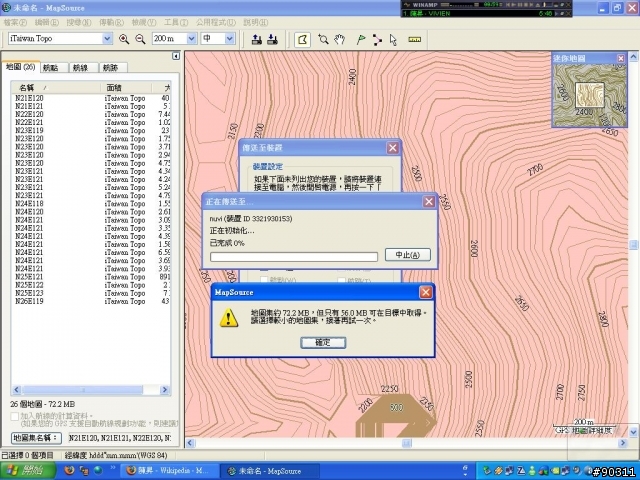This screenshot has width=640, height=480.
Task: Select the N26E119 map row
Action: [91, 301]
